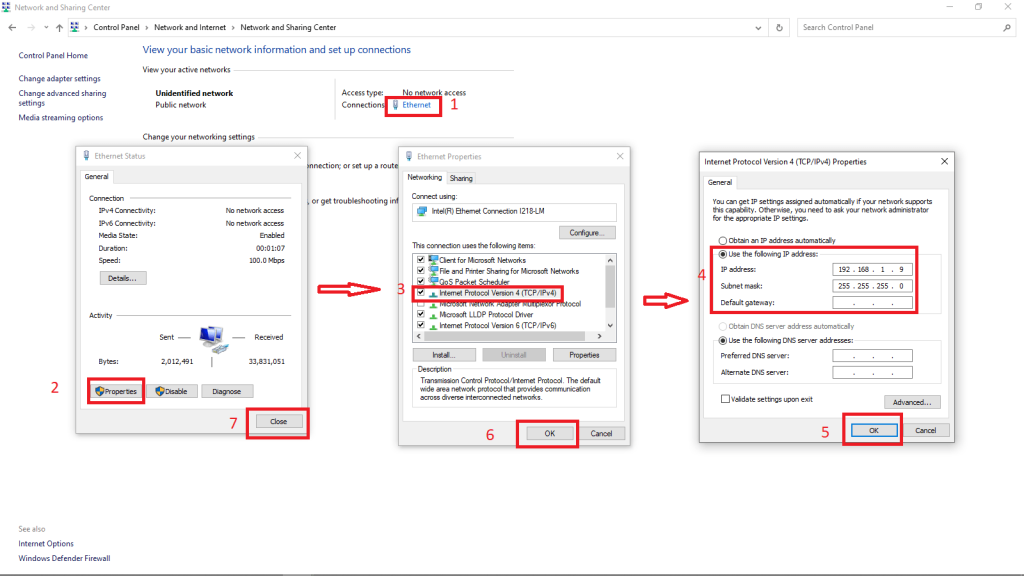Select the General tab in Ethernet Status

point(96,176)
